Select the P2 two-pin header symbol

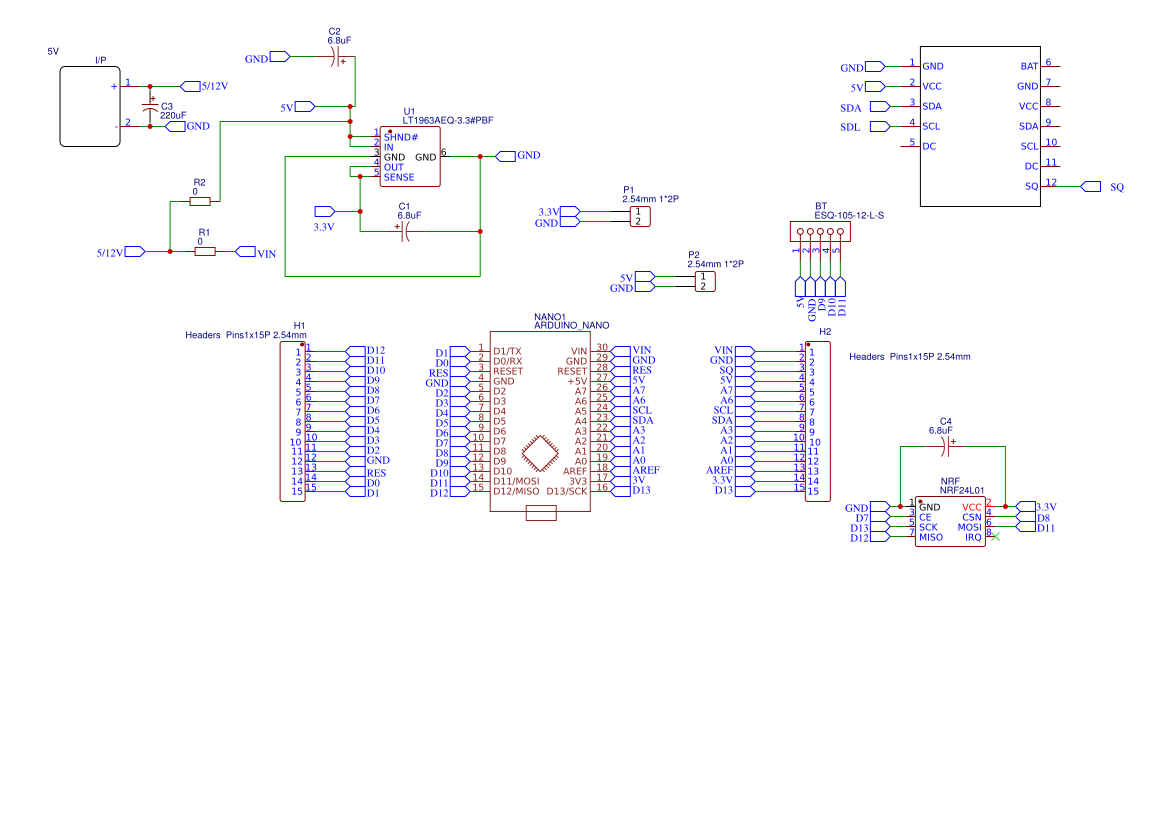[x=705, y=282]
